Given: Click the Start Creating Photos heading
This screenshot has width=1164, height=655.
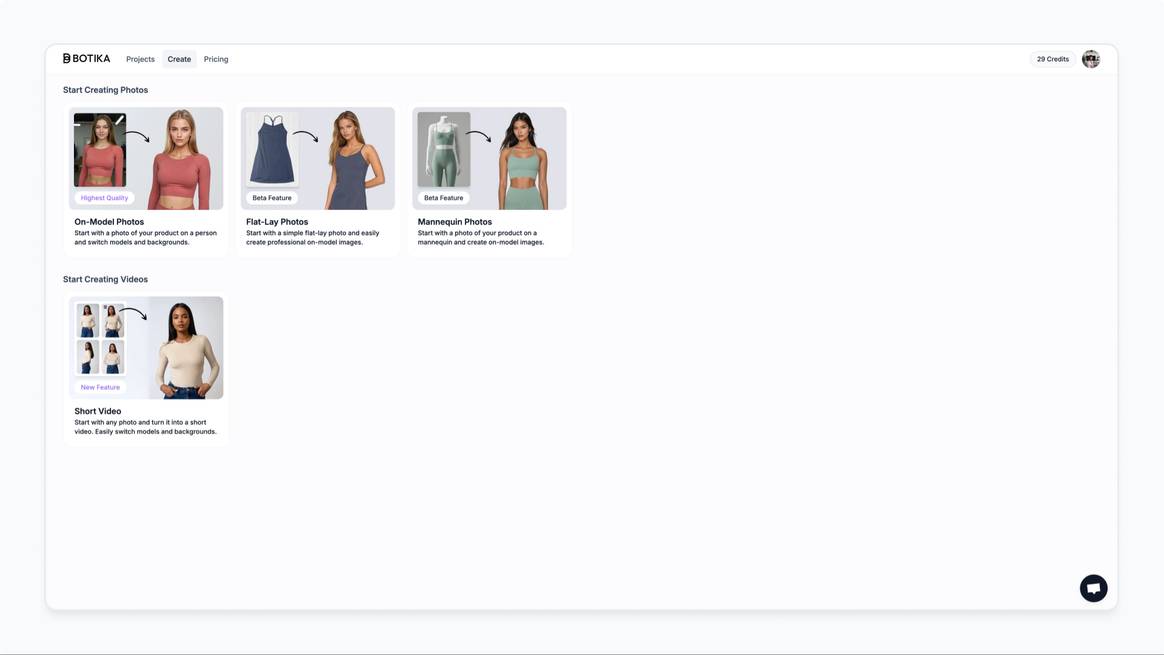Looking at the screenshot, I should pos(105,90).
